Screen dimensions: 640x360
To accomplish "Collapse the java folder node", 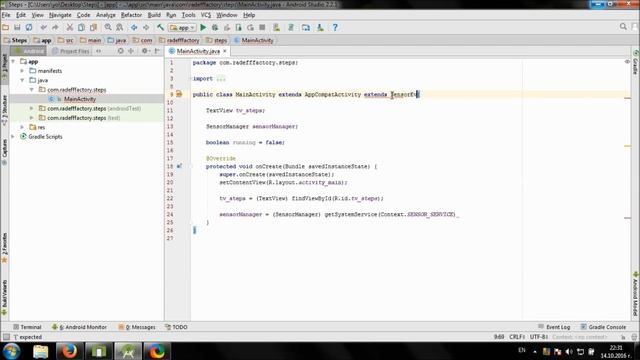I will click(22, 80).
